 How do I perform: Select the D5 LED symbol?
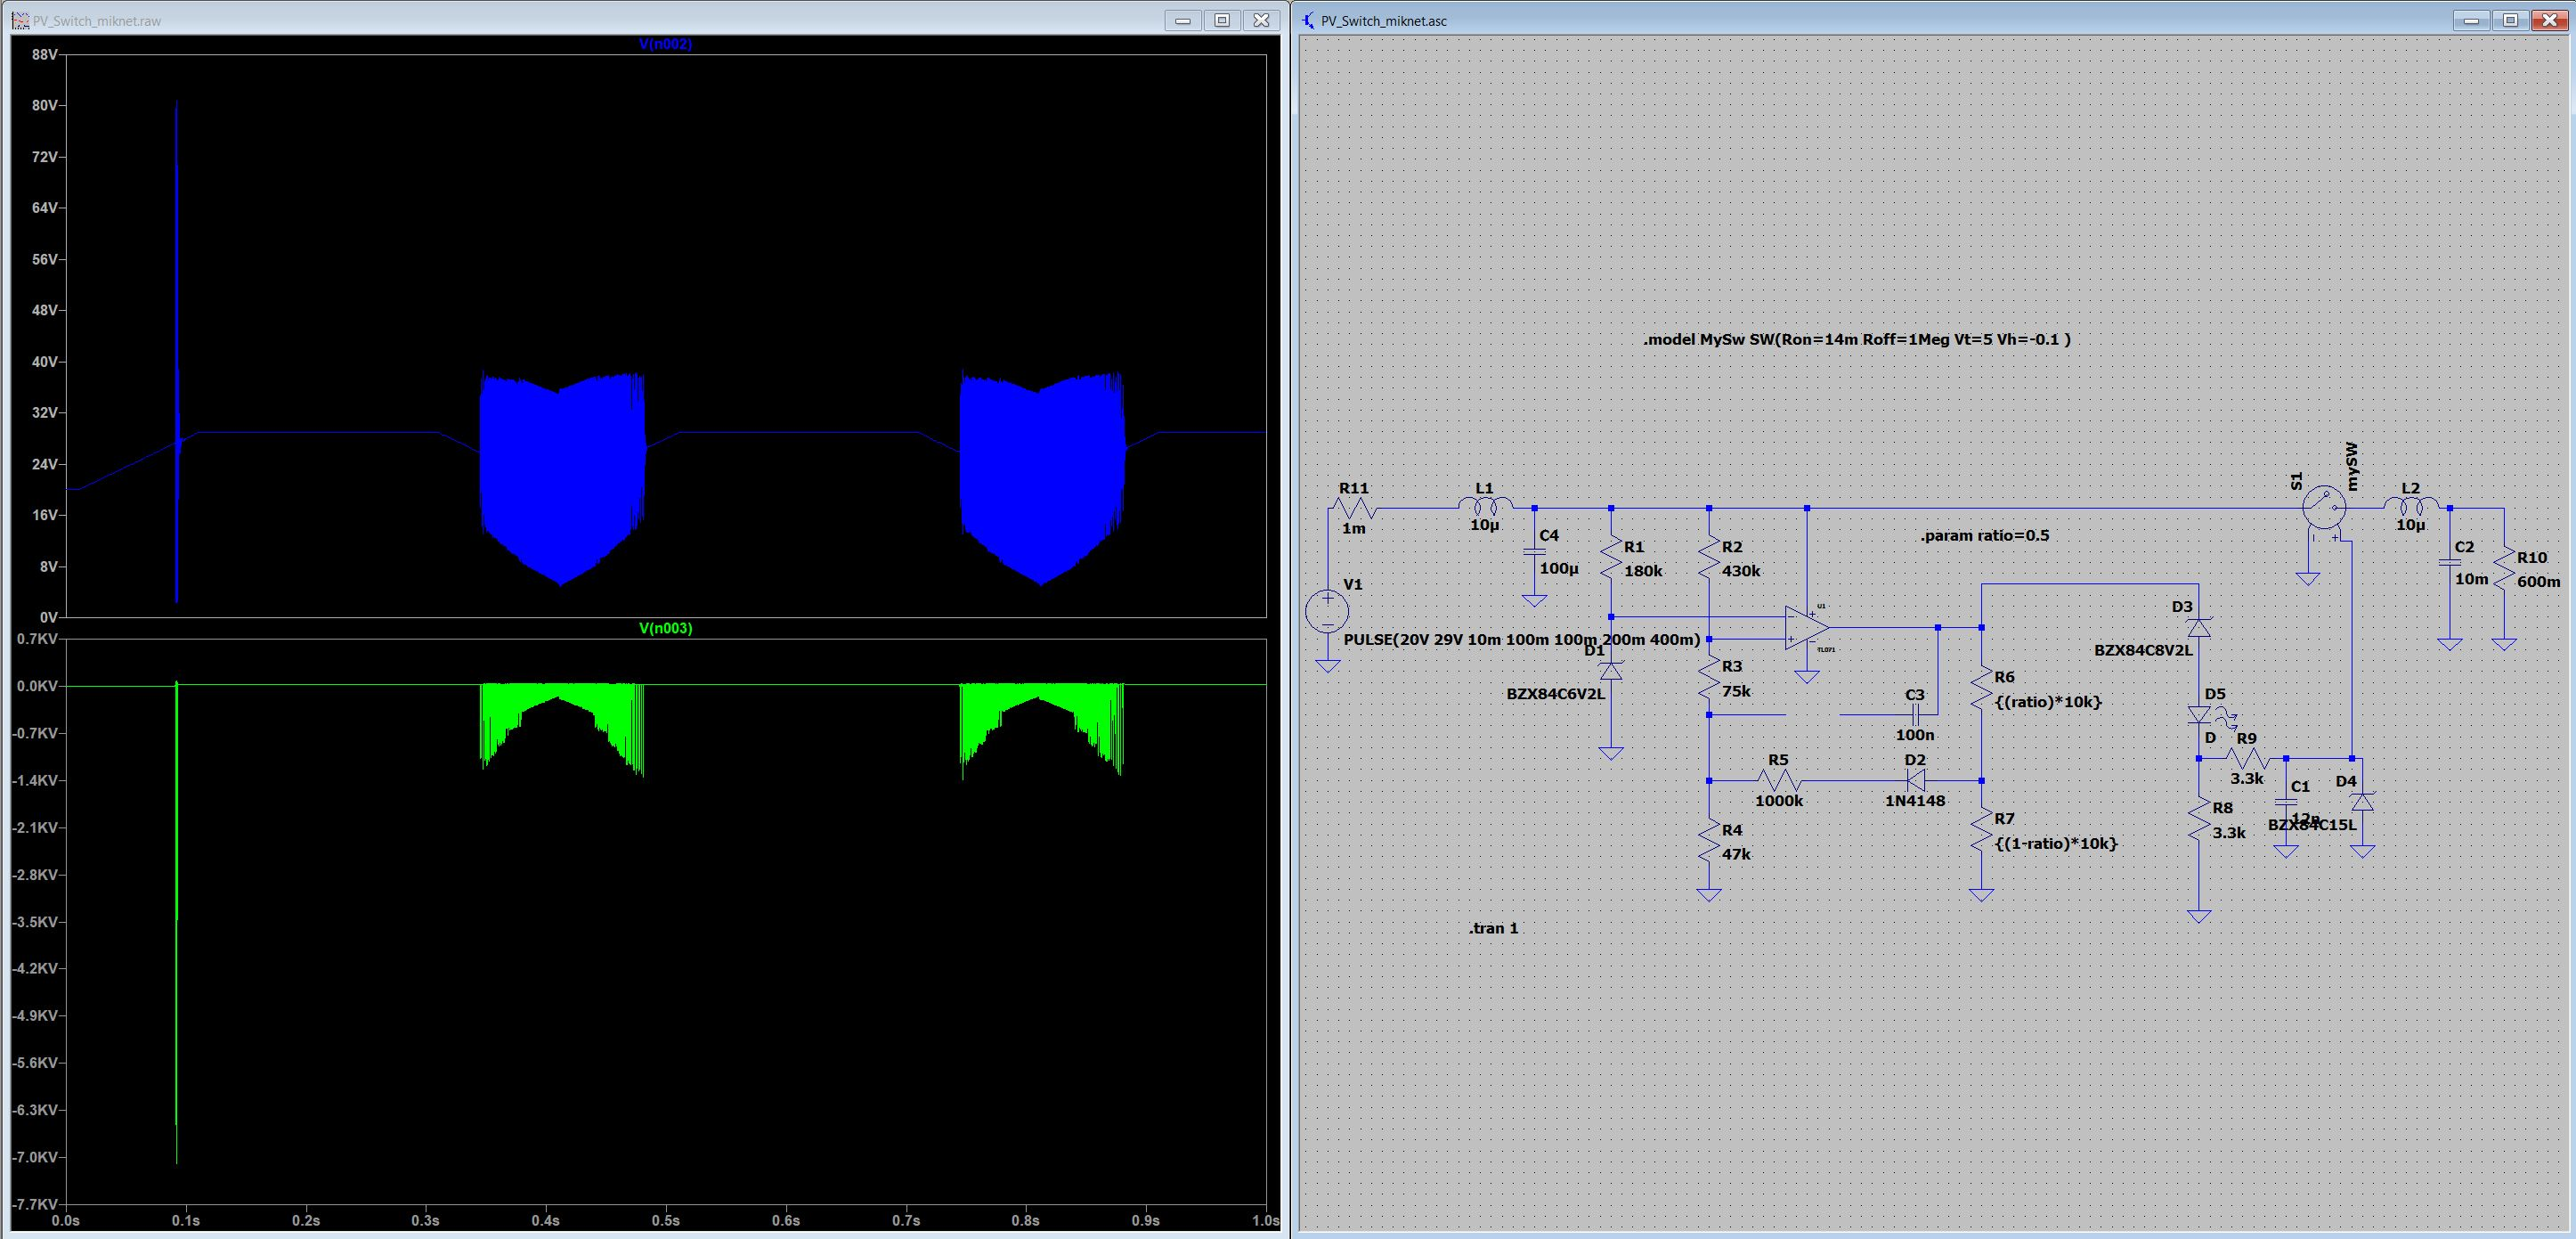coord(2198,714)
